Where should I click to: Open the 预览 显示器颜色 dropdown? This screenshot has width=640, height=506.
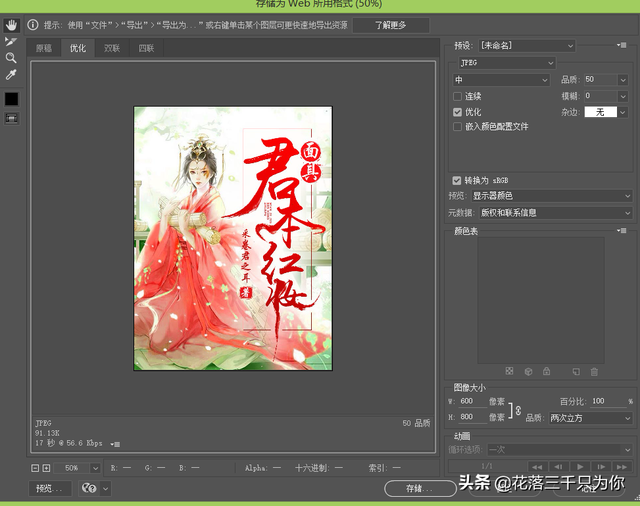click(x=552, y=196)
